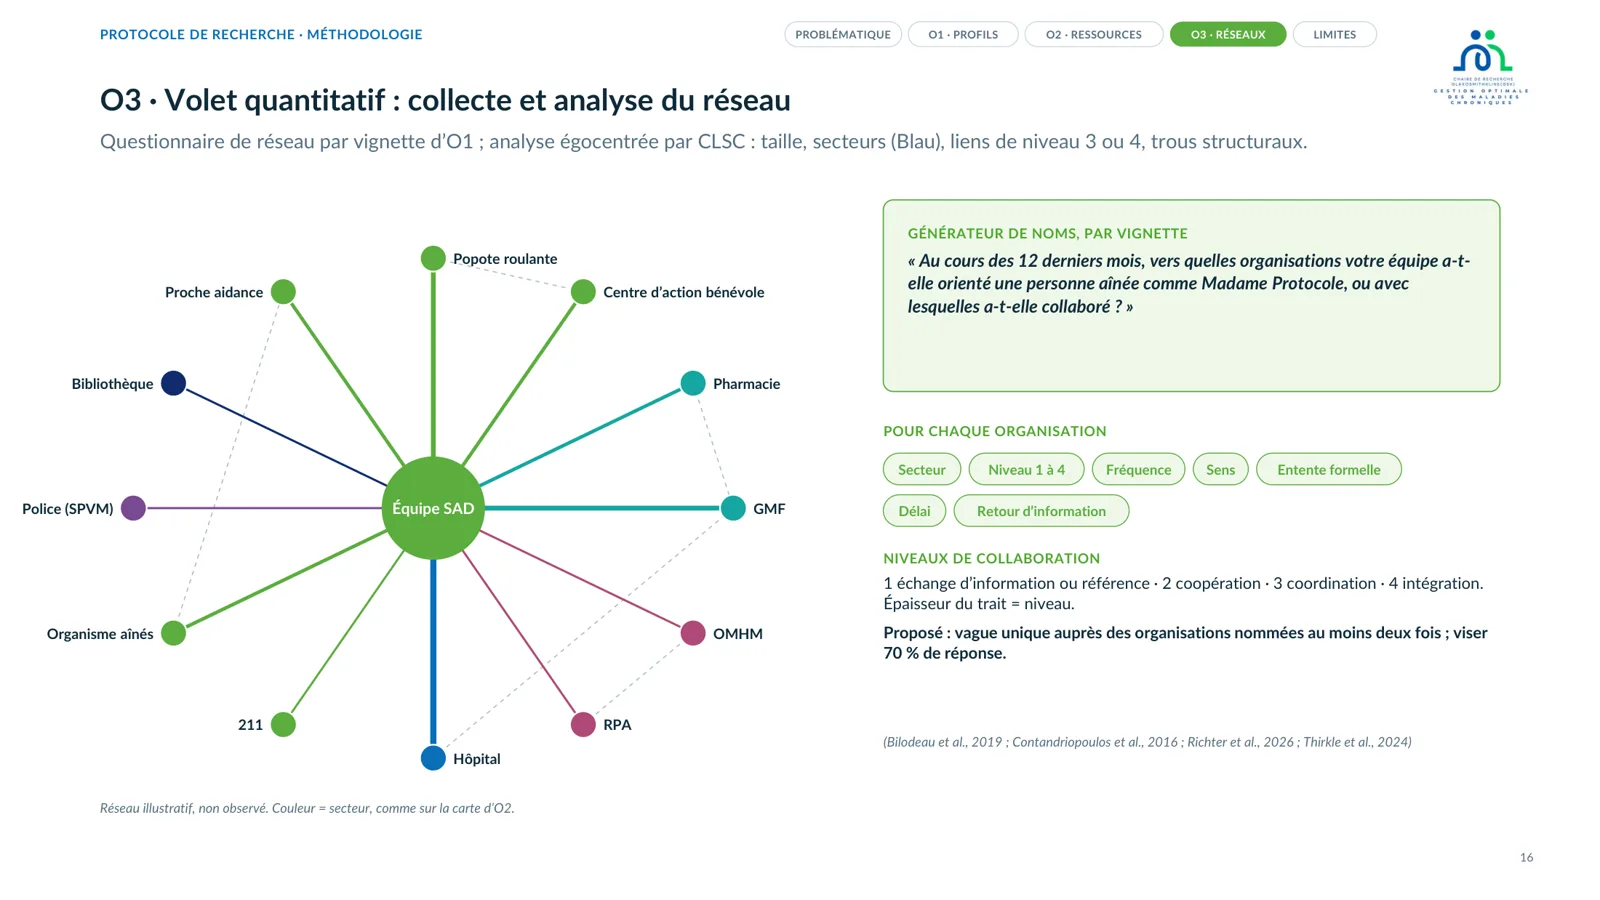Click the blue Hôpital node
The width and height of the screenshot is (1600, 900).
pyautogui.click(x=433, y=758)
